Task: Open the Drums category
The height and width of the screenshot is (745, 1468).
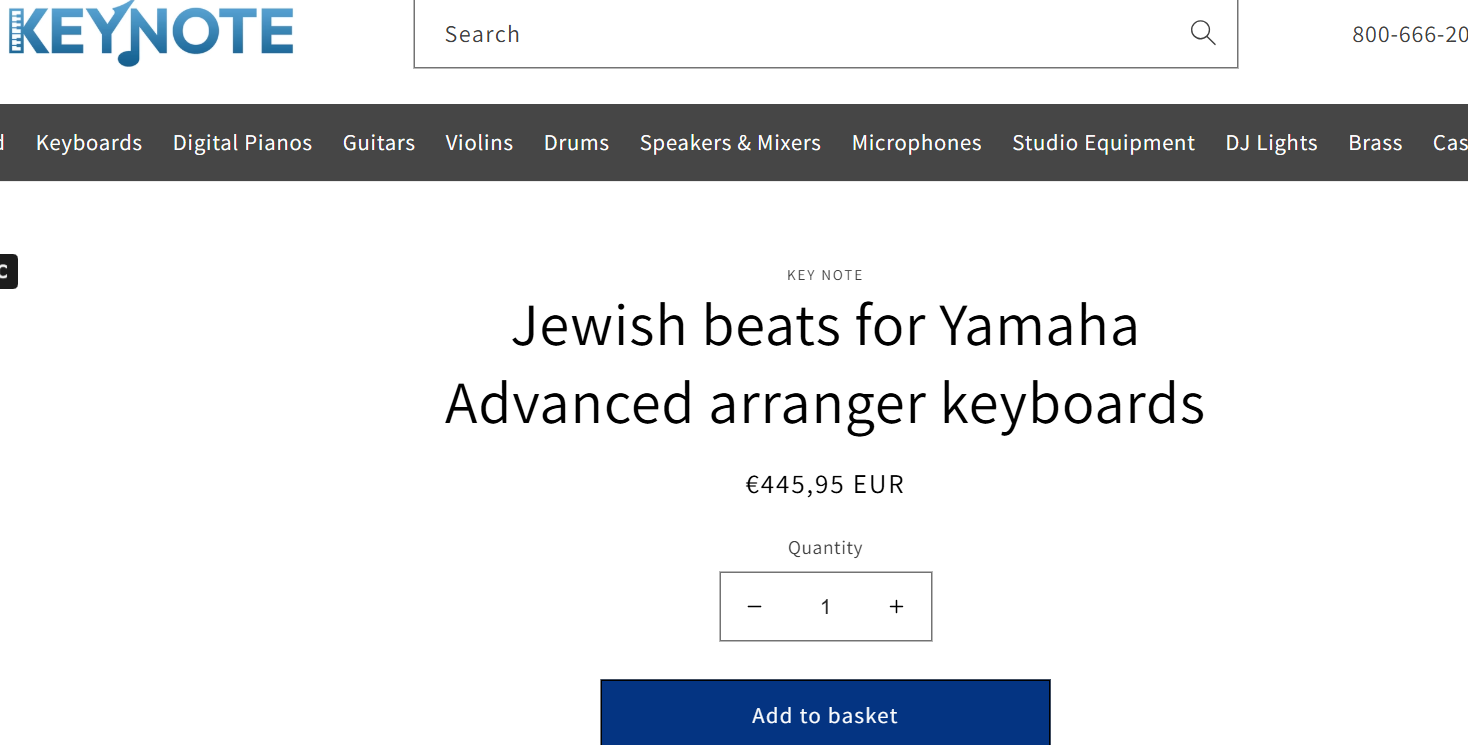Action: (576, 143)
